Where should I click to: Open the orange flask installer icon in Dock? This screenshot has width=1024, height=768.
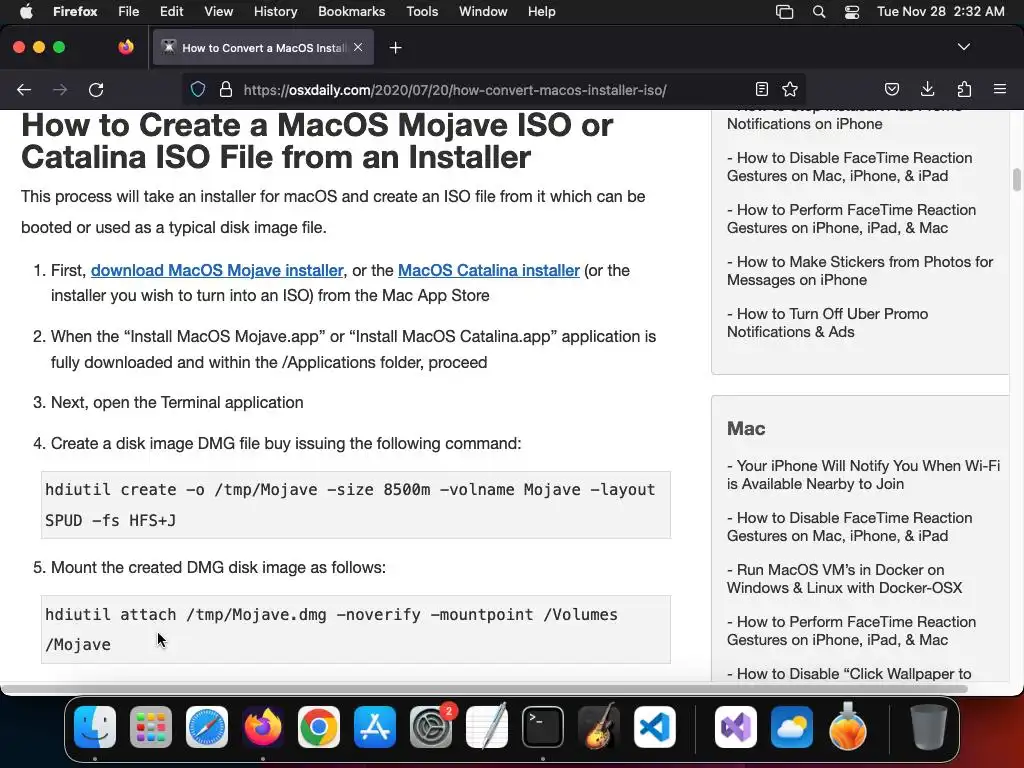pyautogui.click(x=848, y=727)
